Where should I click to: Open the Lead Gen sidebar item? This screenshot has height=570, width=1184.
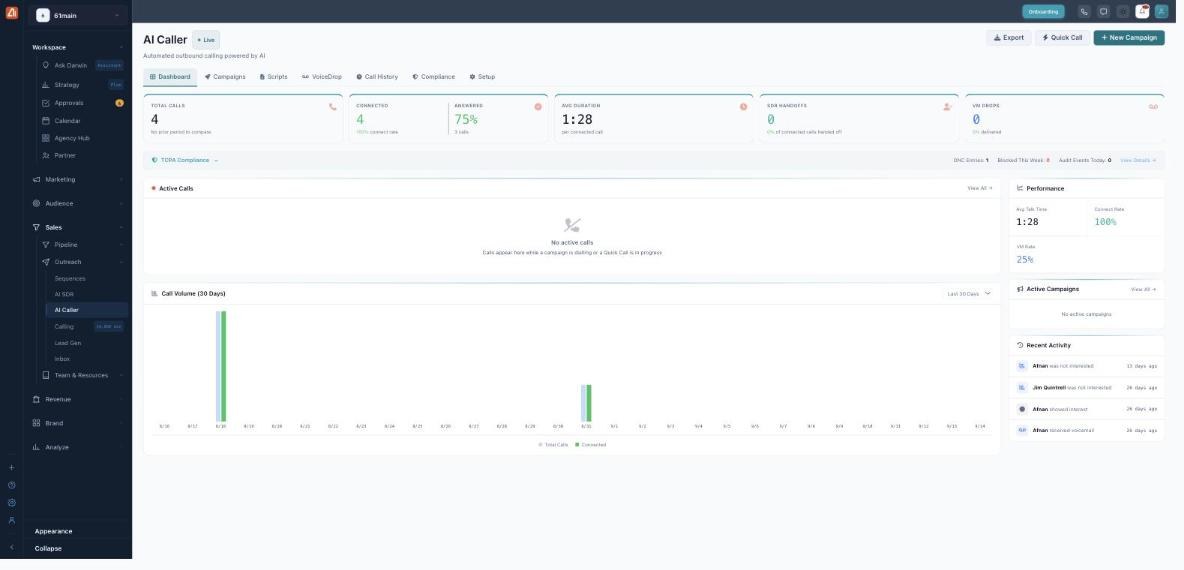tap(67, 343)
